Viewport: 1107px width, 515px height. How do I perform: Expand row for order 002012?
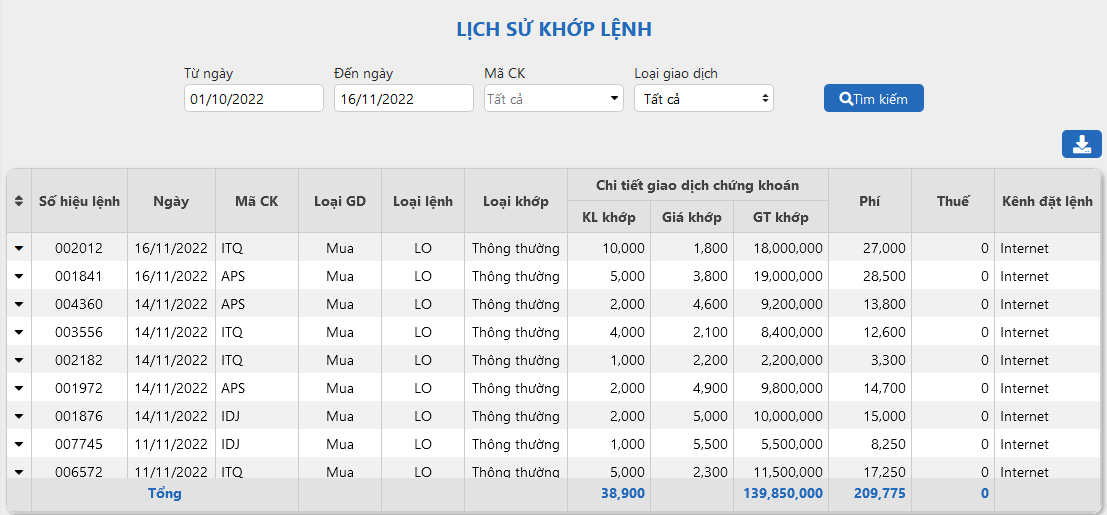[x=18, y=248]
